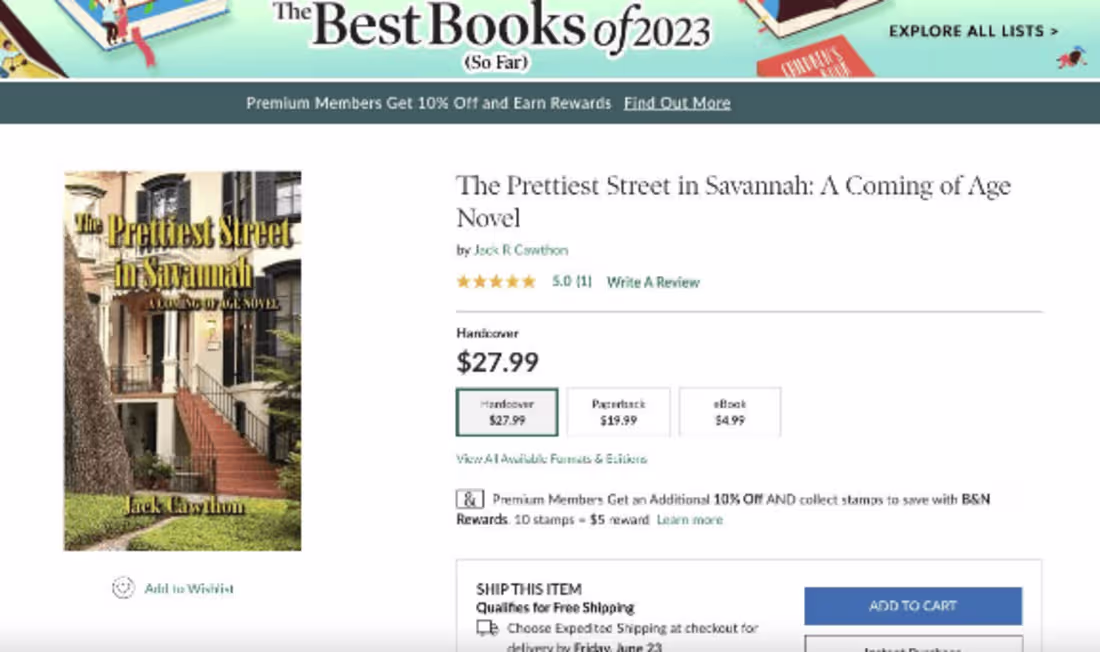Switch to the Paperback $19.99 format
Viewport: 1100px width, 652px height.
[618, 412]
